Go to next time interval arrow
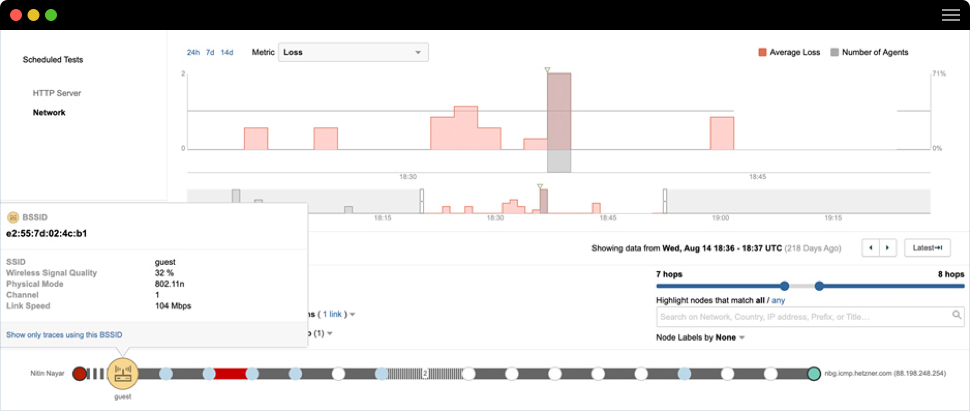 click(887, 247)
